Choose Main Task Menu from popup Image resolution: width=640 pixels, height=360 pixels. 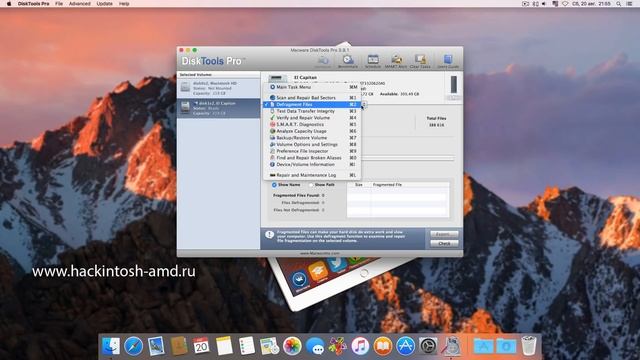312,87
